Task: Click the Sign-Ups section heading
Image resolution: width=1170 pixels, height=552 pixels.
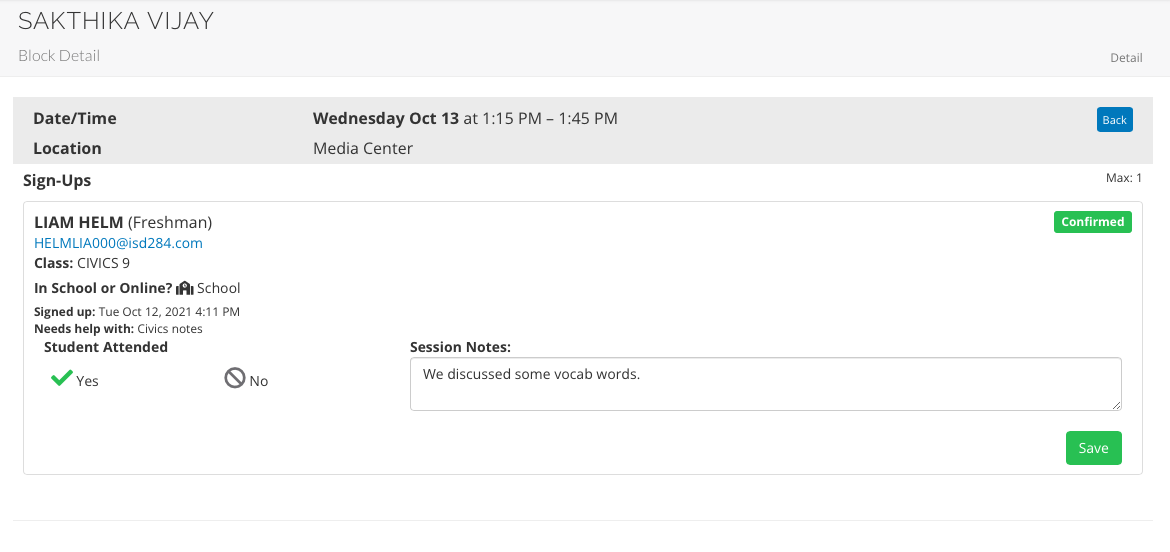Action: pyautogui.click(x=57, y=181)
